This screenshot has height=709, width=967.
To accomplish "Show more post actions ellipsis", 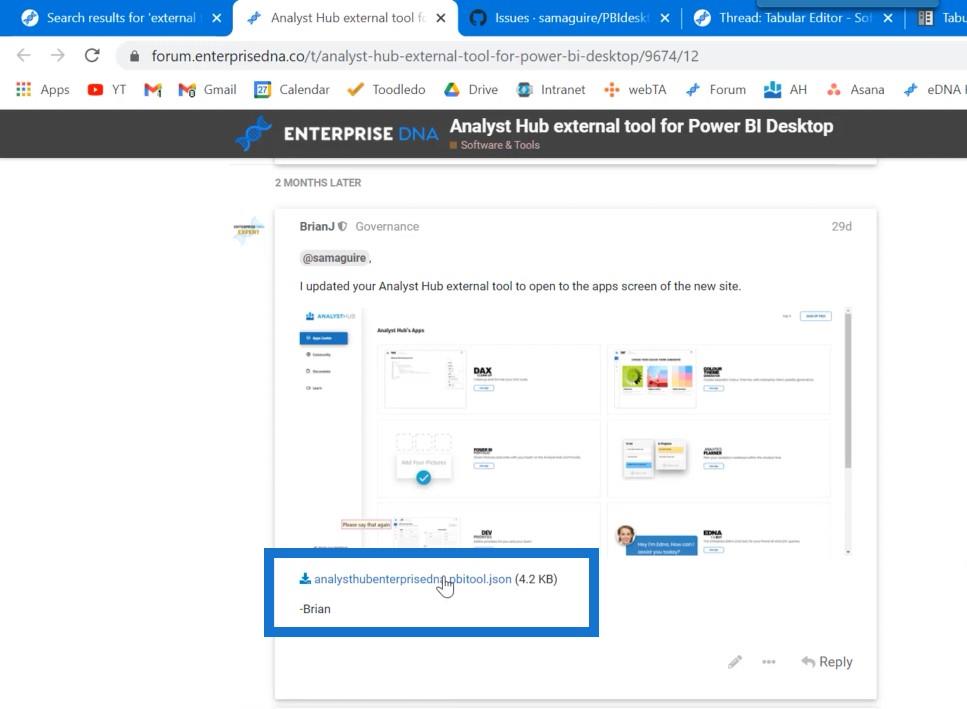I will pyautogui.click(x=768, y=662).
